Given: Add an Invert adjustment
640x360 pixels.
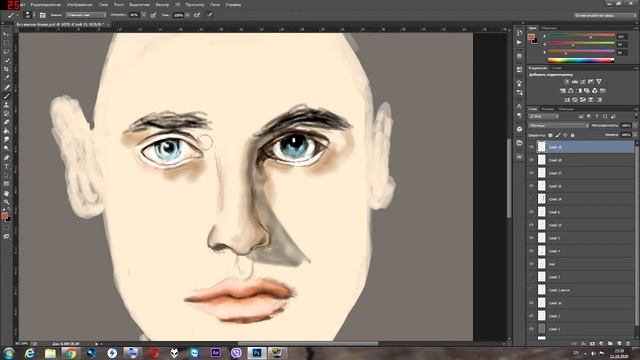Looking at the screenshot, I should (x=567, y=100).
